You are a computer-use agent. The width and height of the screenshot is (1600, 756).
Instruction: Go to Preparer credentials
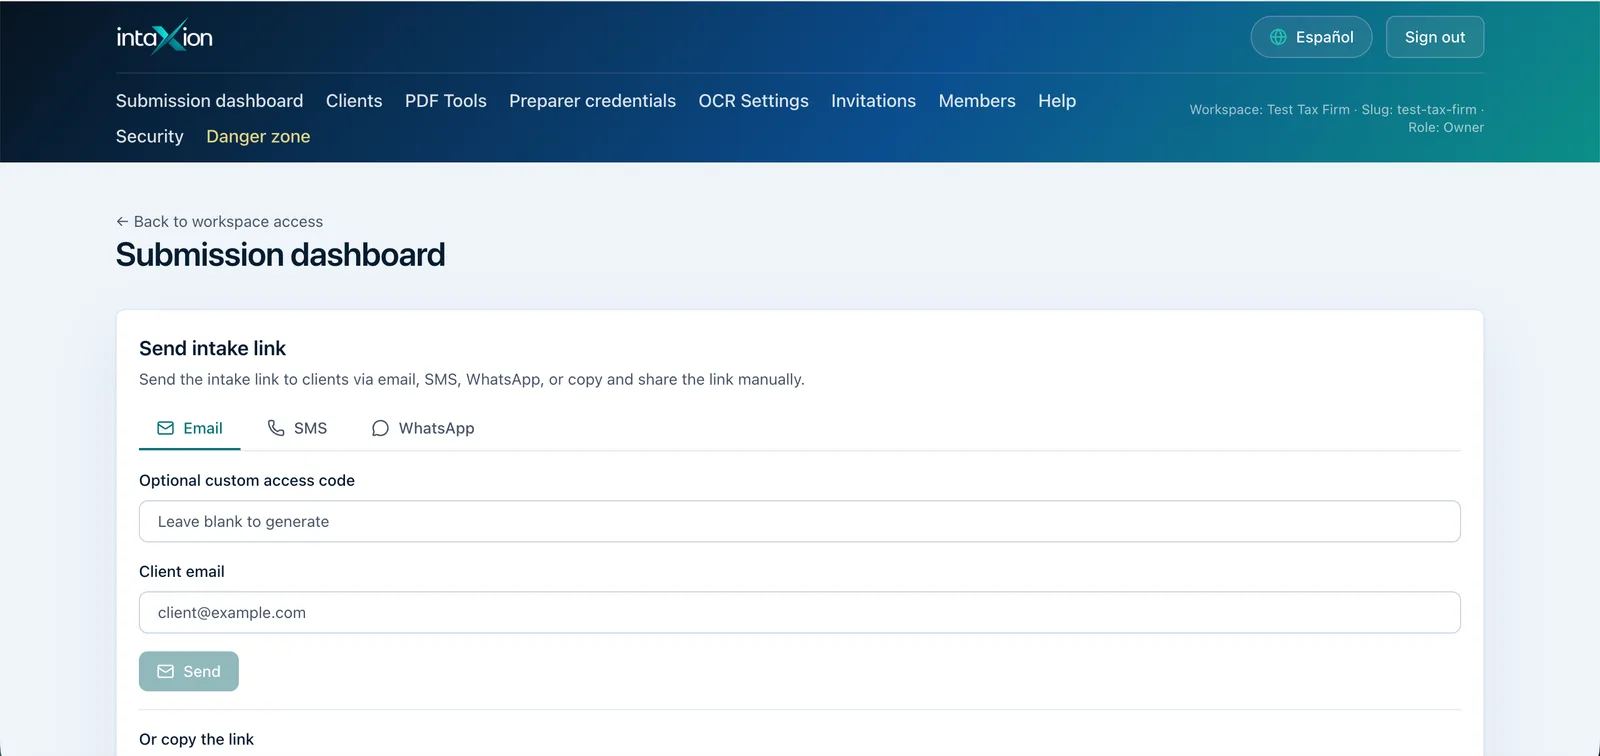coord(592,101)
